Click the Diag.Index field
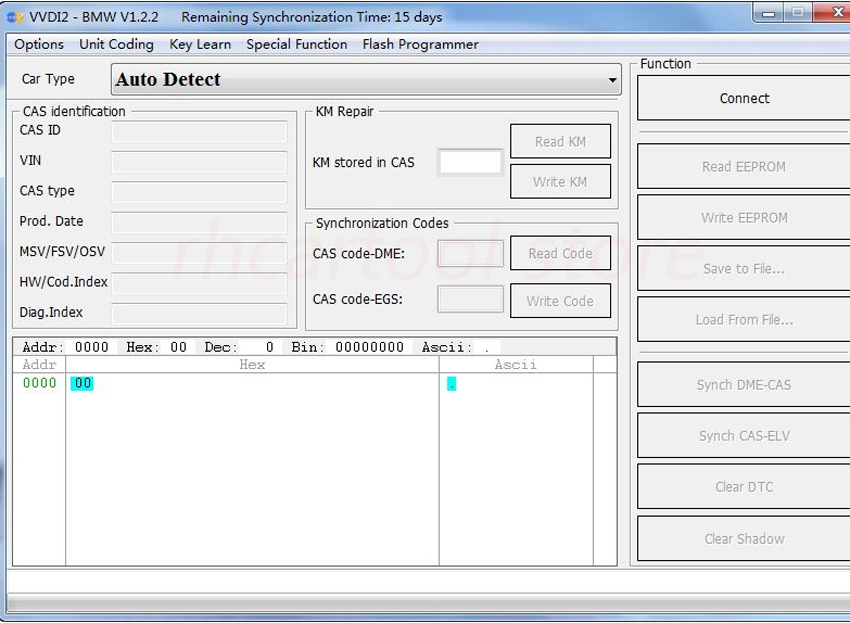This screenshot has height=623, width=850. tap(199, 313)
